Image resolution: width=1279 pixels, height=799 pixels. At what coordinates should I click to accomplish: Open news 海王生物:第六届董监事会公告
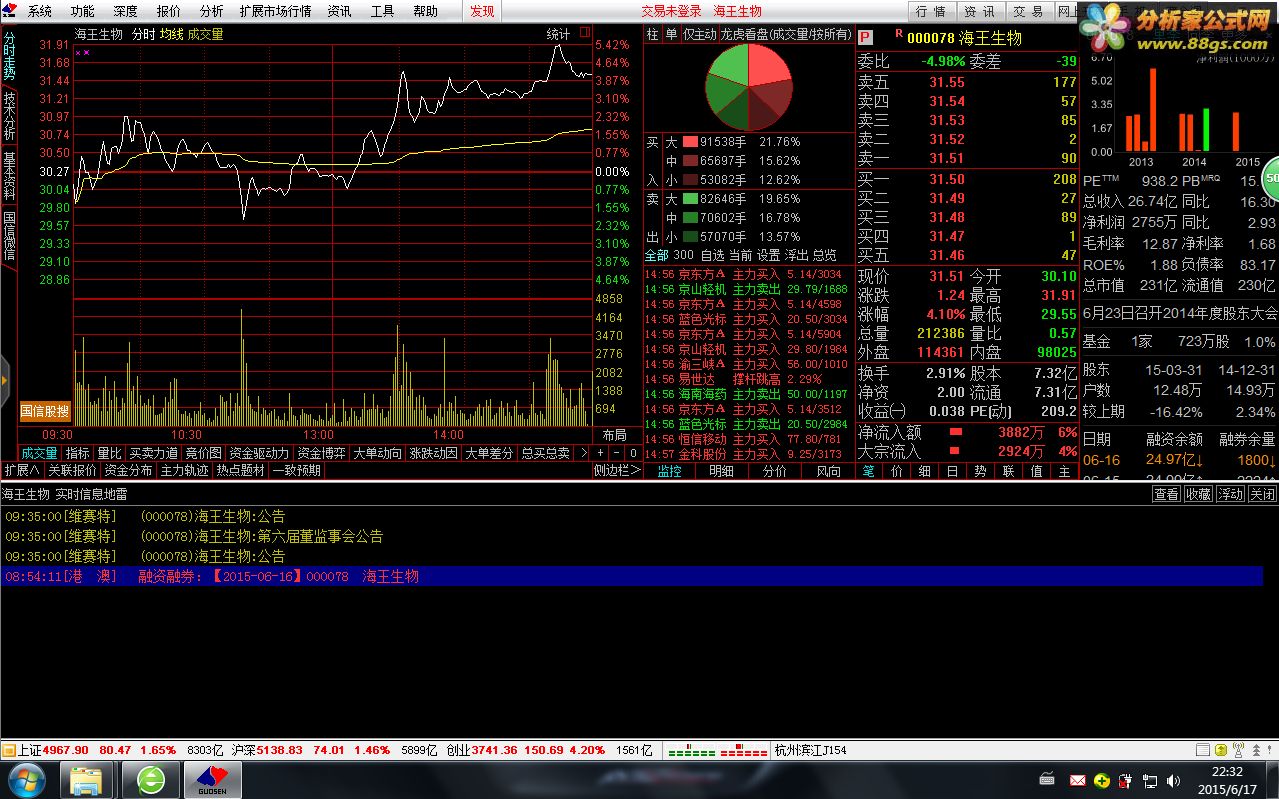261,536
